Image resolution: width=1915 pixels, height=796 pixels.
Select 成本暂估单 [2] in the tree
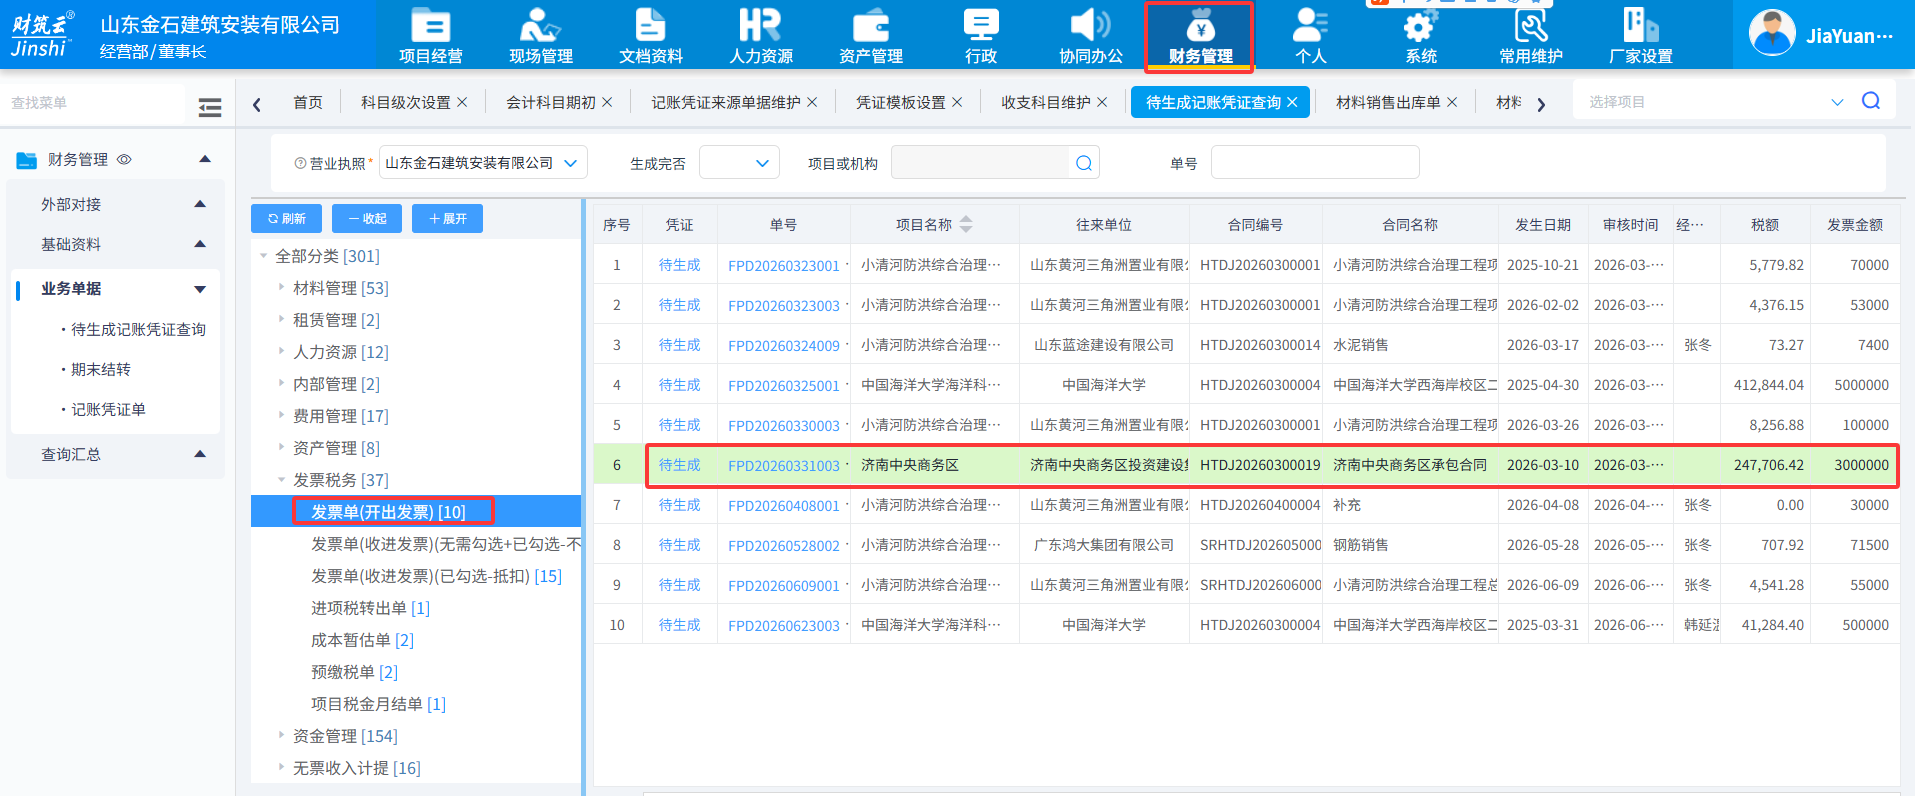362,640
